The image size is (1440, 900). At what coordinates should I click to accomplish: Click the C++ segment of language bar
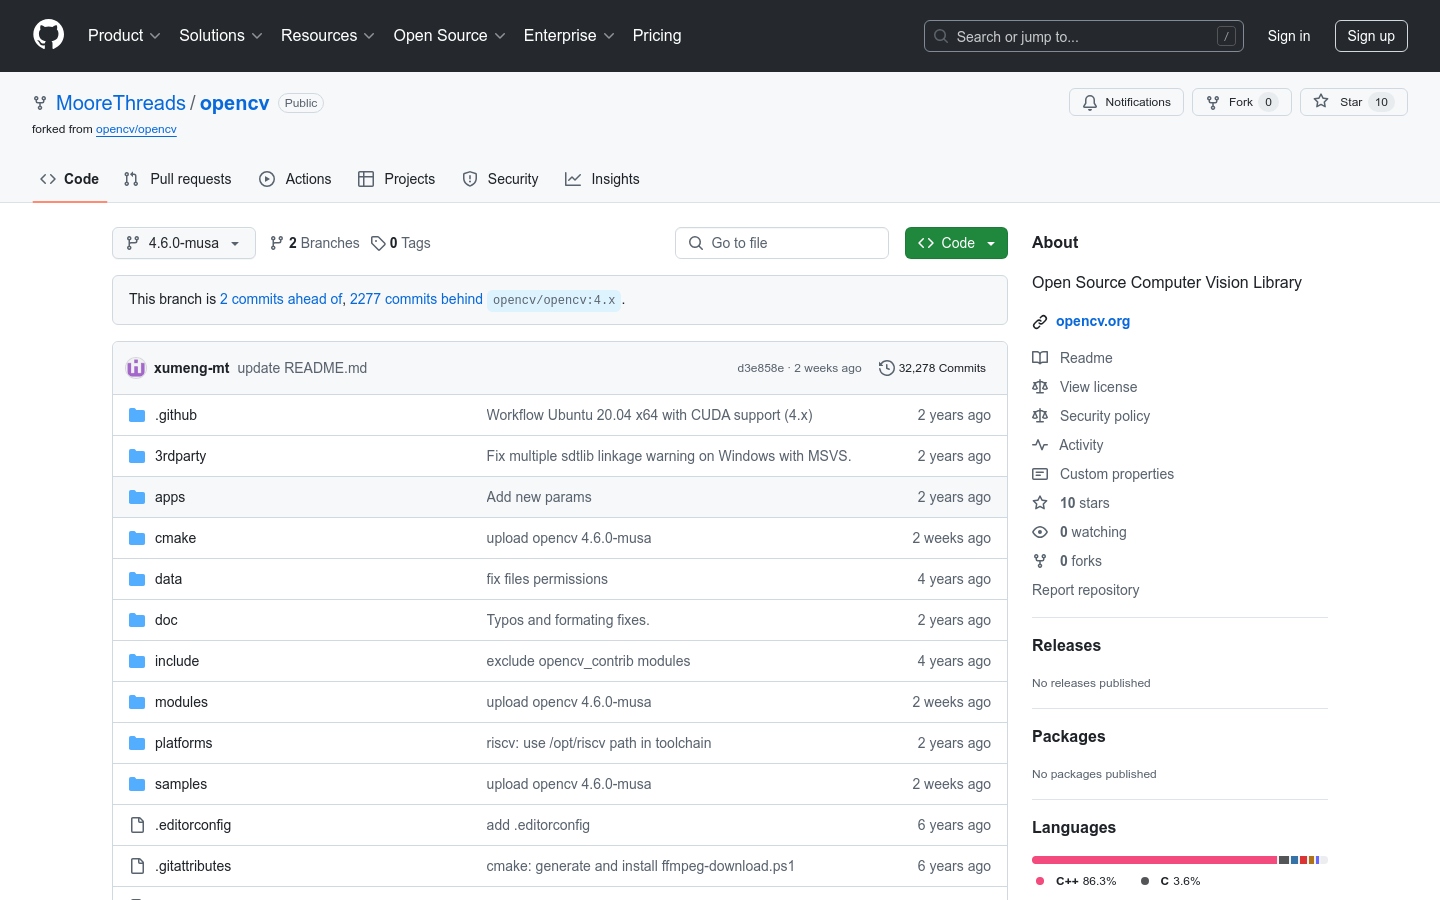pos(1154,860)
